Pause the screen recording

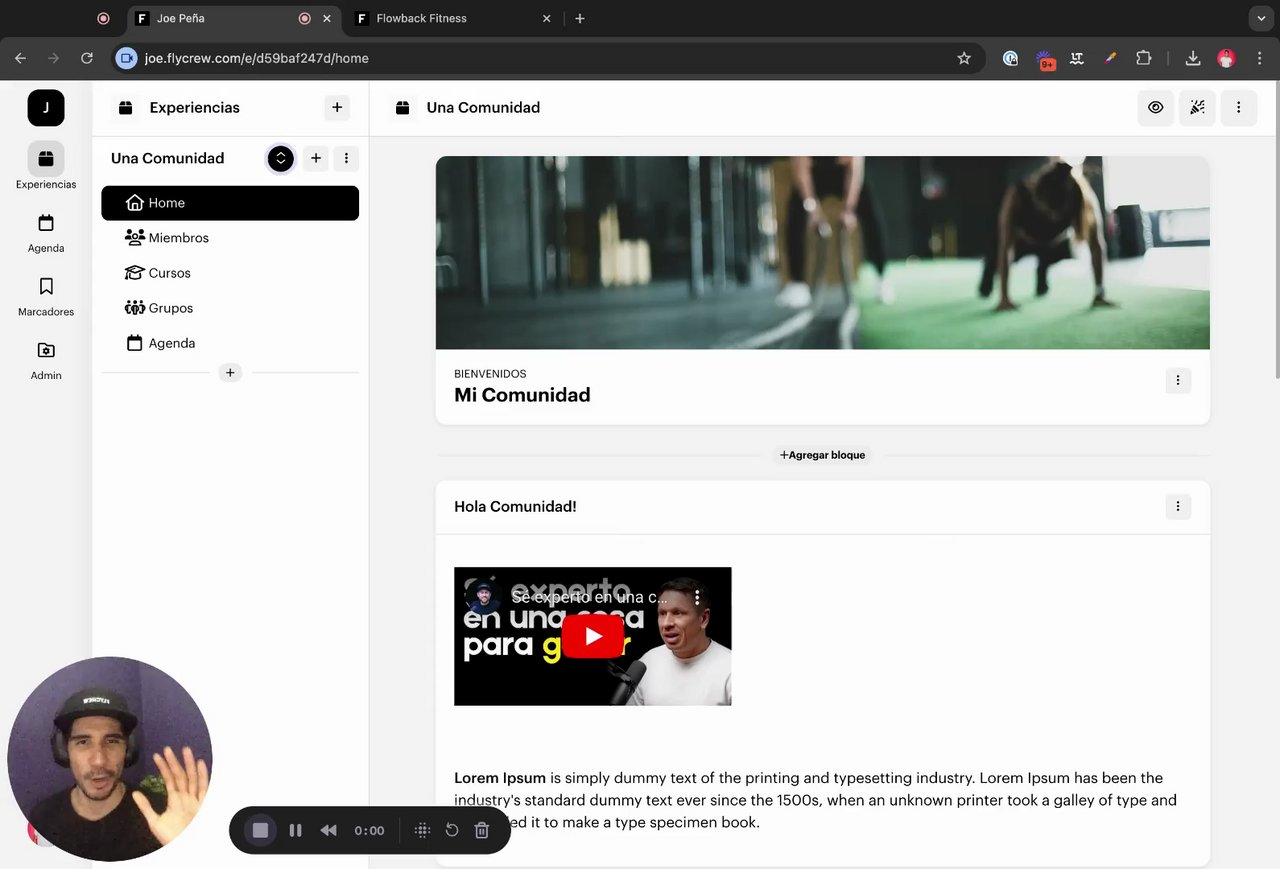click(x=295, y=830)
